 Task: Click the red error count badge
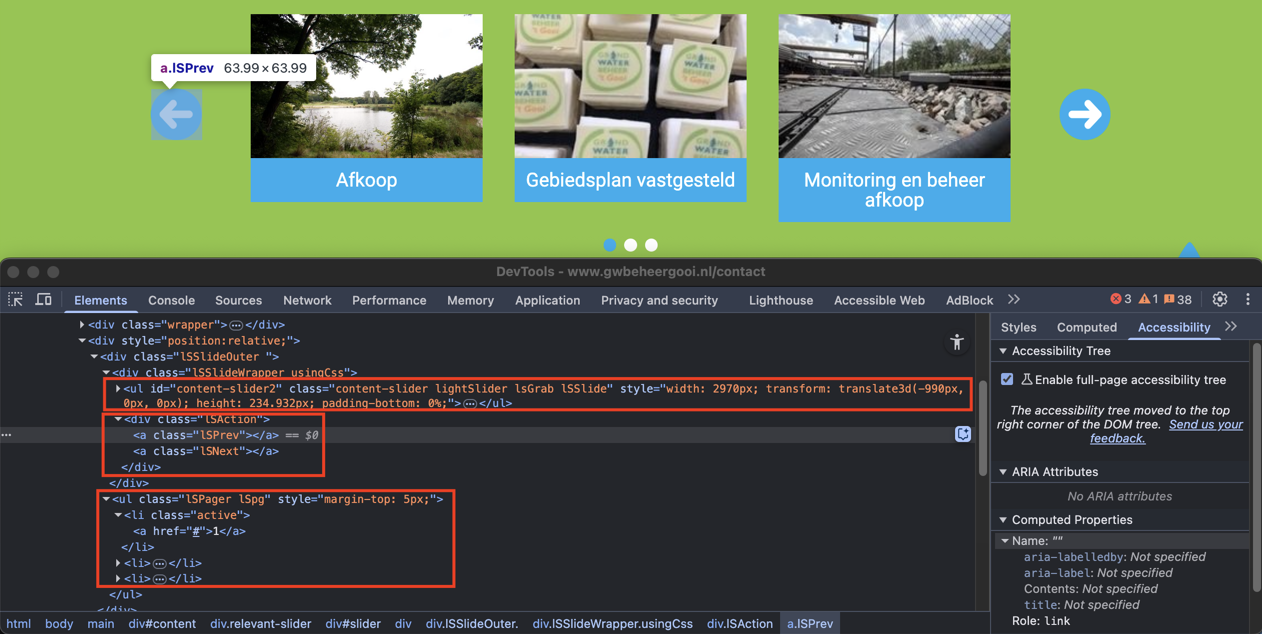coord(1120,300)
